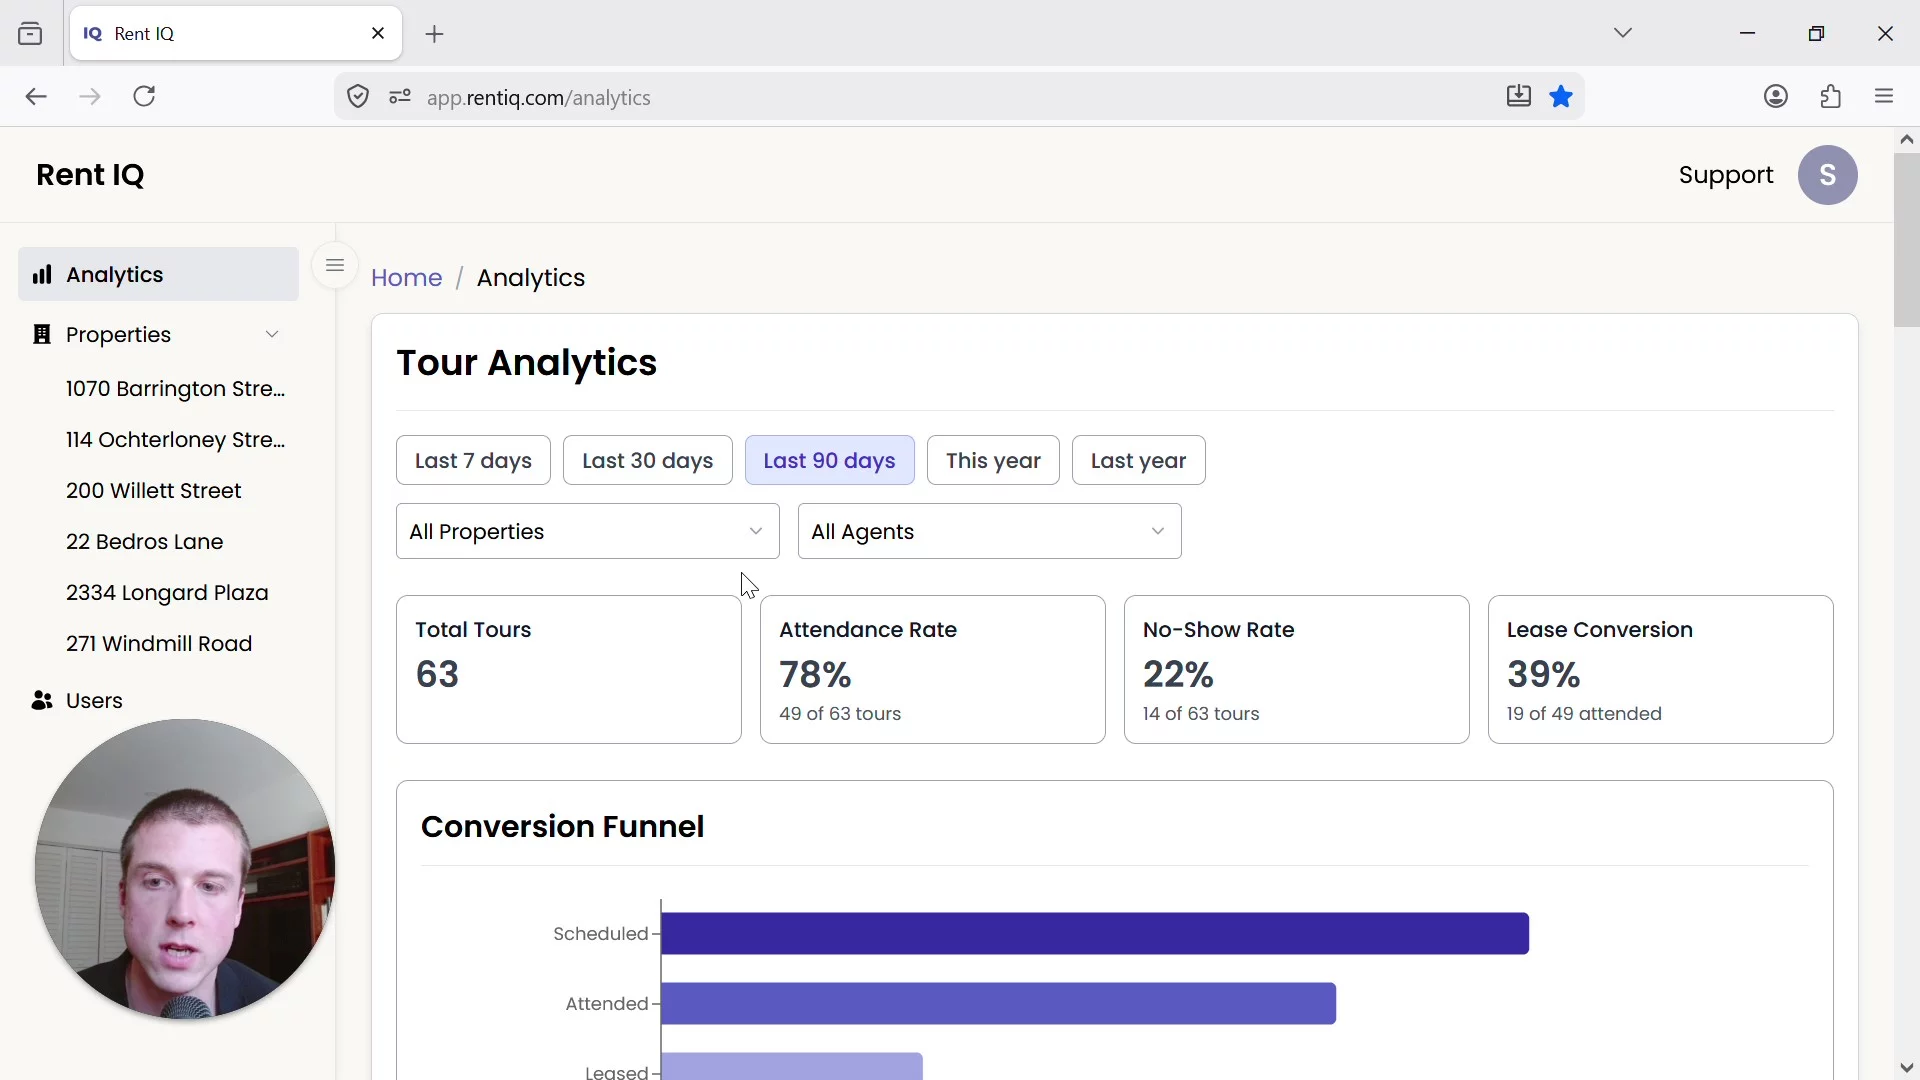Collapse the Properties section chevron
Screen dimensions: 1920x1080
coord(272,335)
